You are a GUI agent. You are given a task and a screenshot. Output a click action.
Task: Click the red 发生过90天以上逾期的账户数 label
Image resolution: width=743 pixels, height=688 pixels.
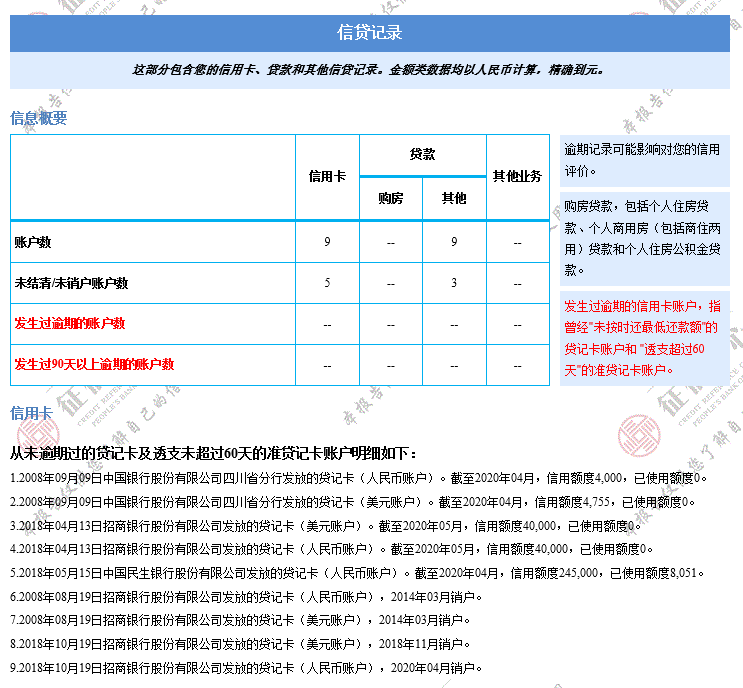(94, 364)
